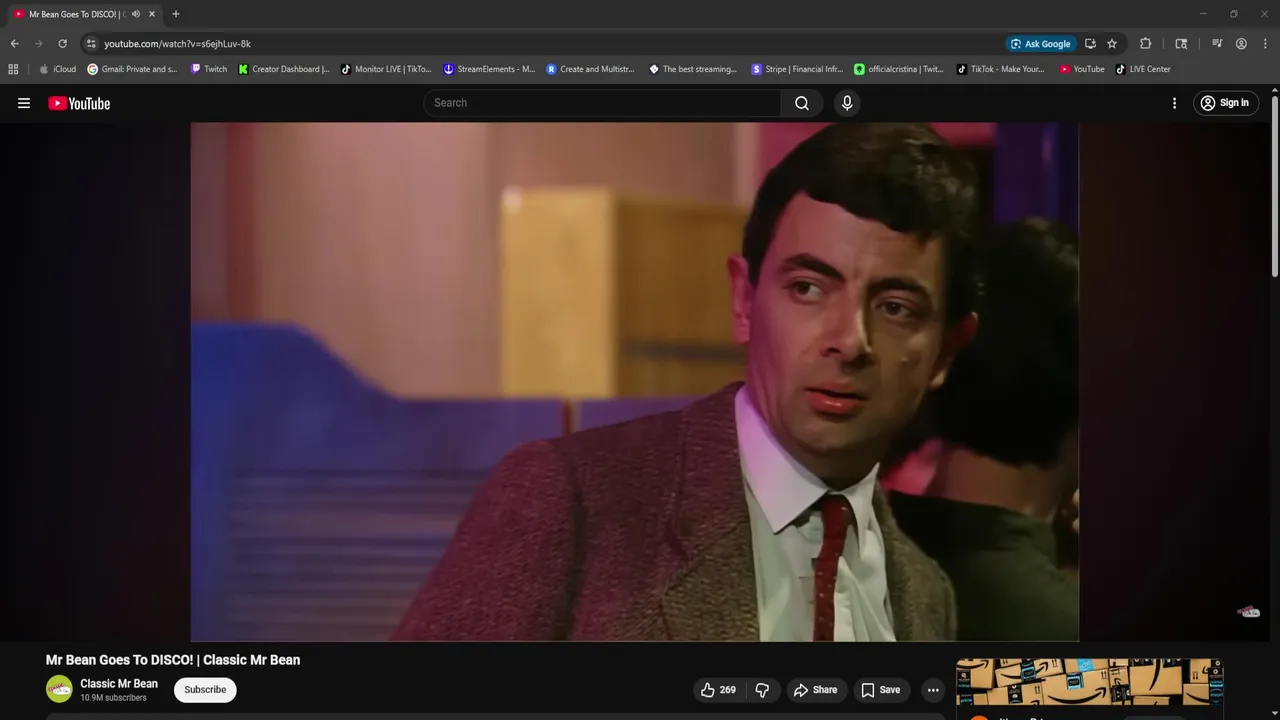Reload the current page
This screenshot has height=720, width=1280.
tap(62, 44)
